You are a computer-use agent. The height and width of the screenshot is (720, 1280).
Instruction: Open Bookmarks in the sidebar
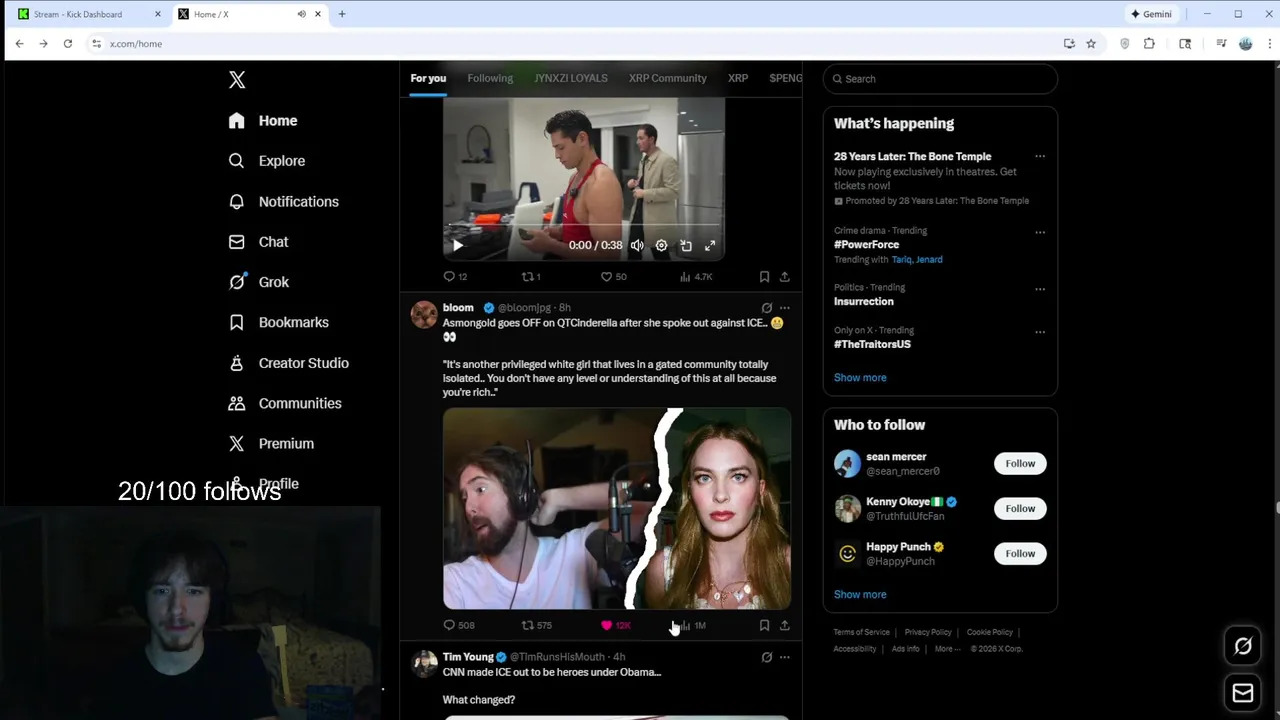pos(278,322)
